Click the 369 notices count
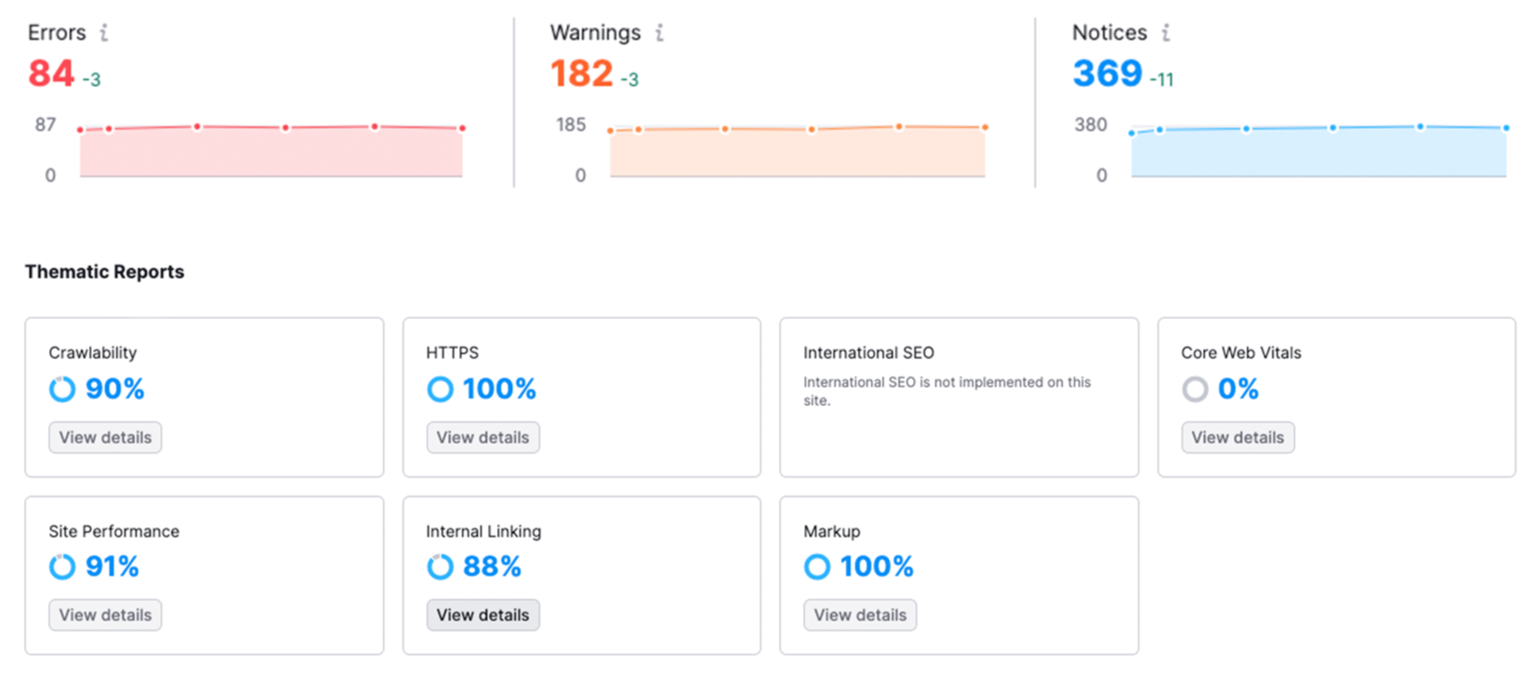The height and width of the screenshot is (696, 1535). click(1107, 74)
